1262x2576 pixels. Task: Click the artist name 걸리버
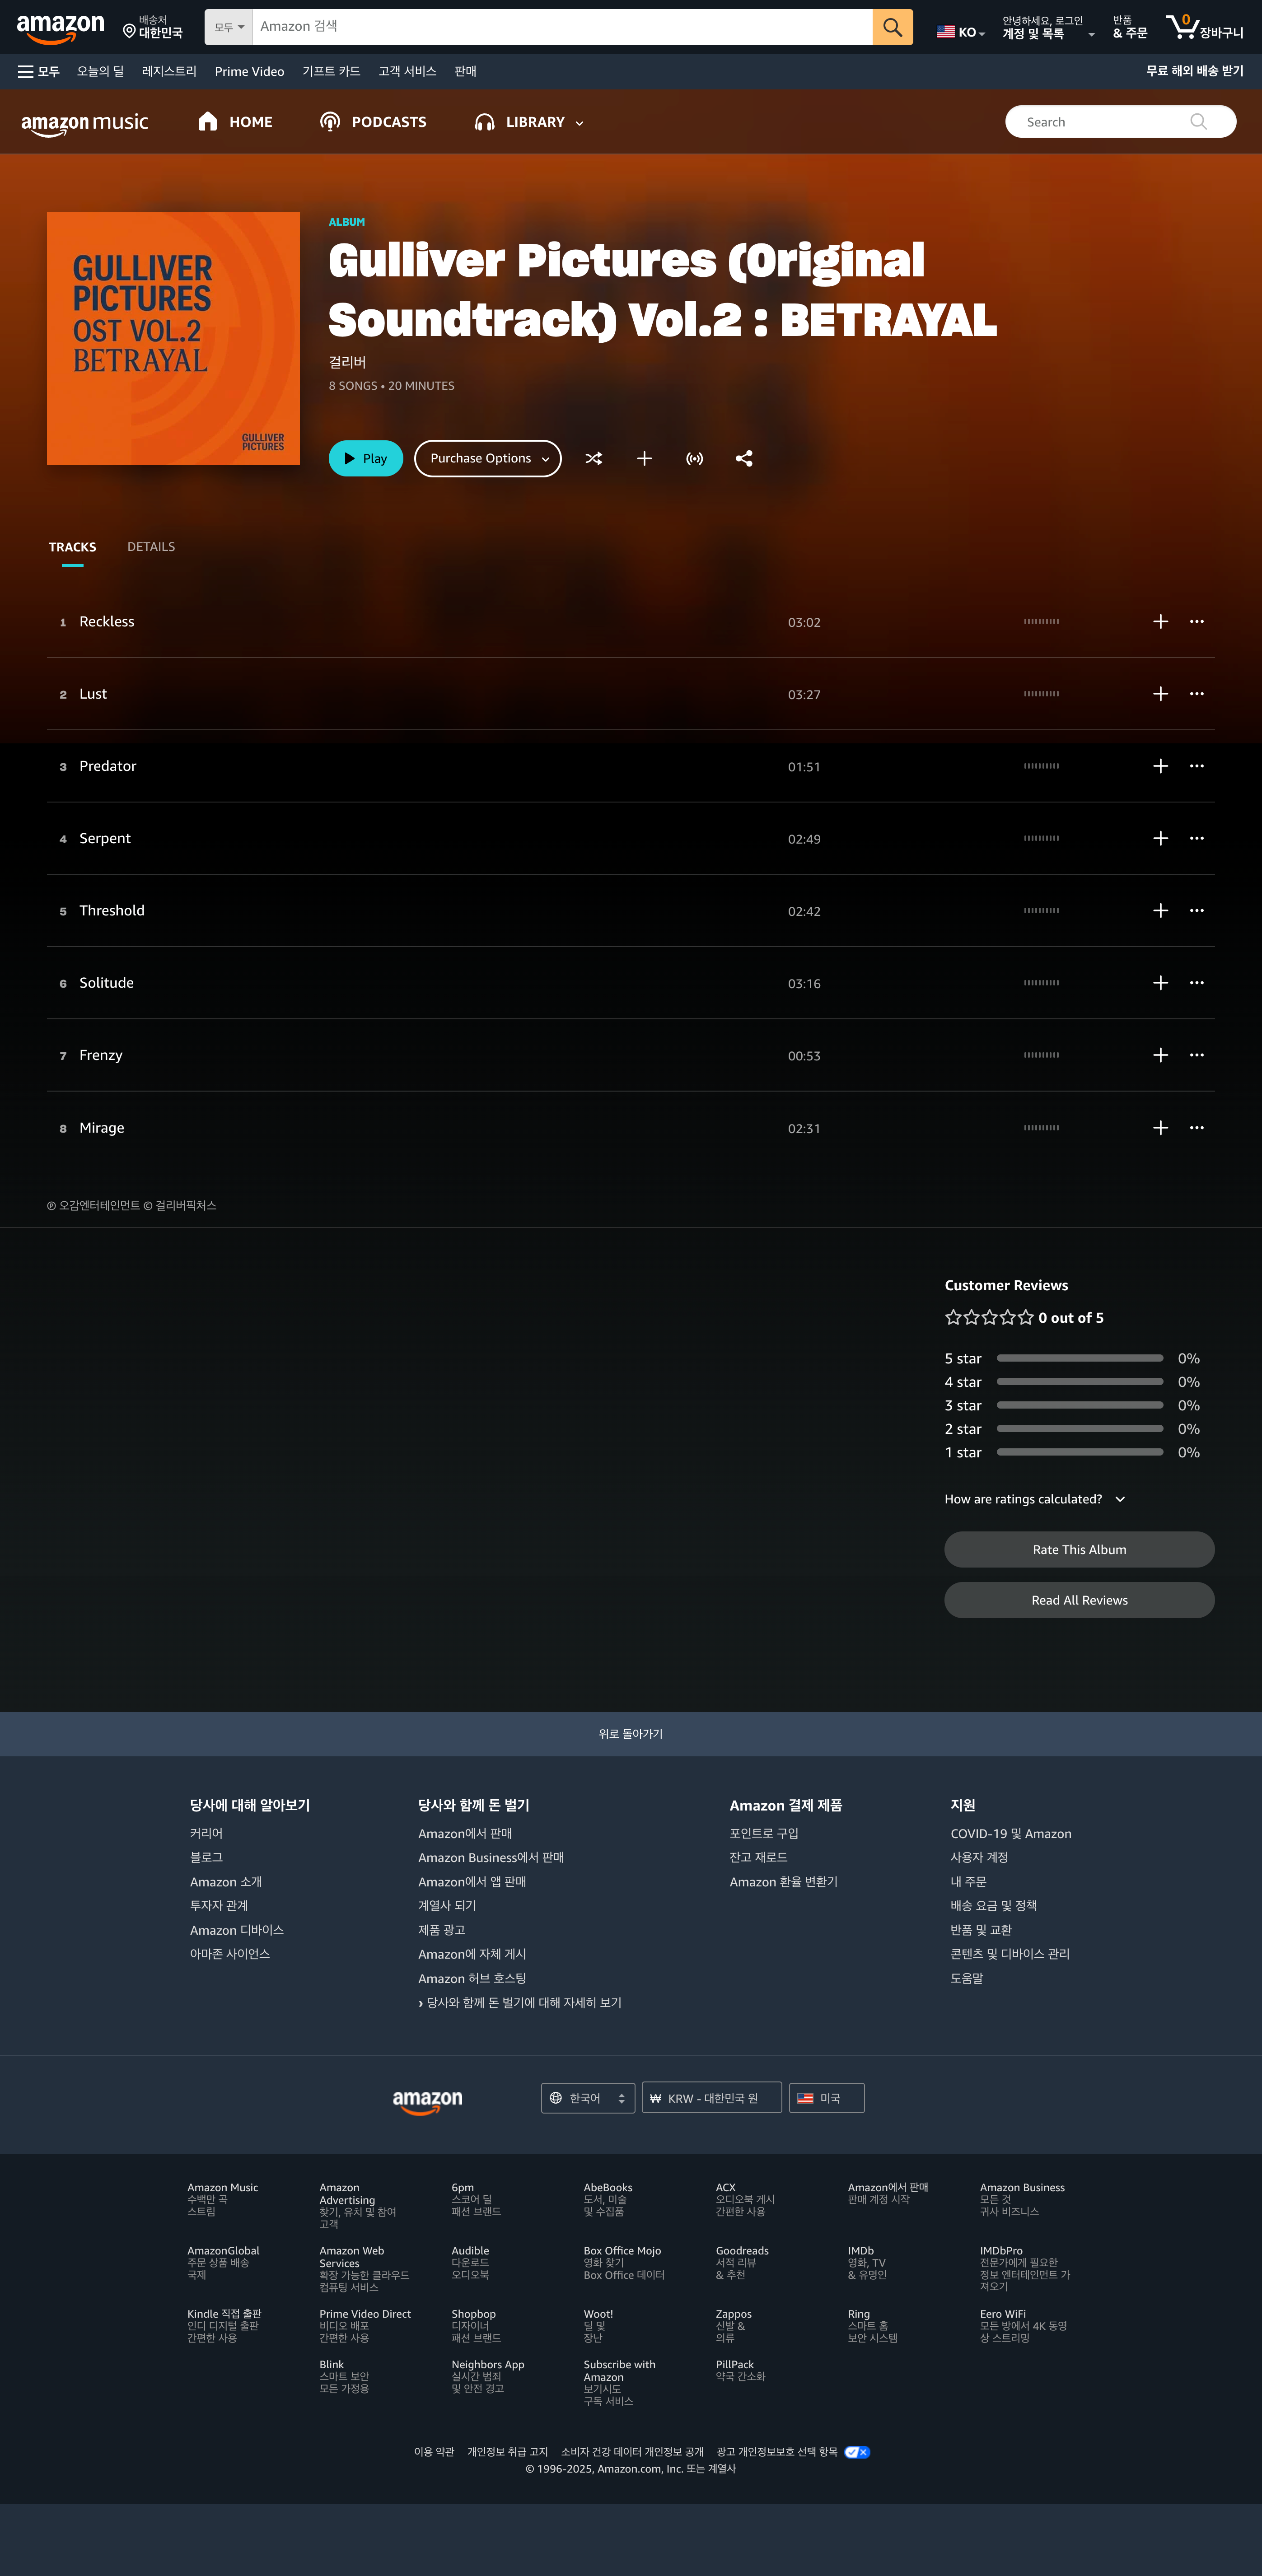click(347, 363)
